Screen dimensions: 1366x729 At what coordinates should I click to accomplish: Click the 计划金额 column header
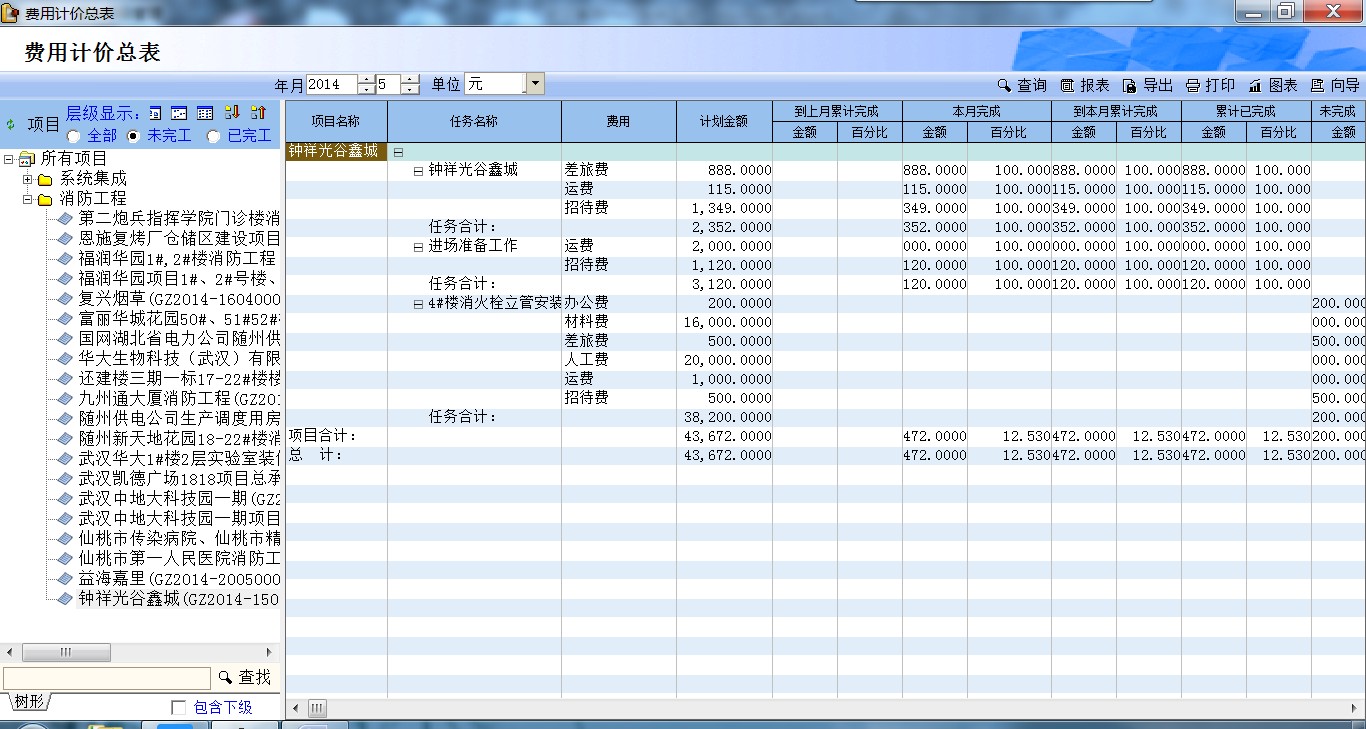[724, 121]
